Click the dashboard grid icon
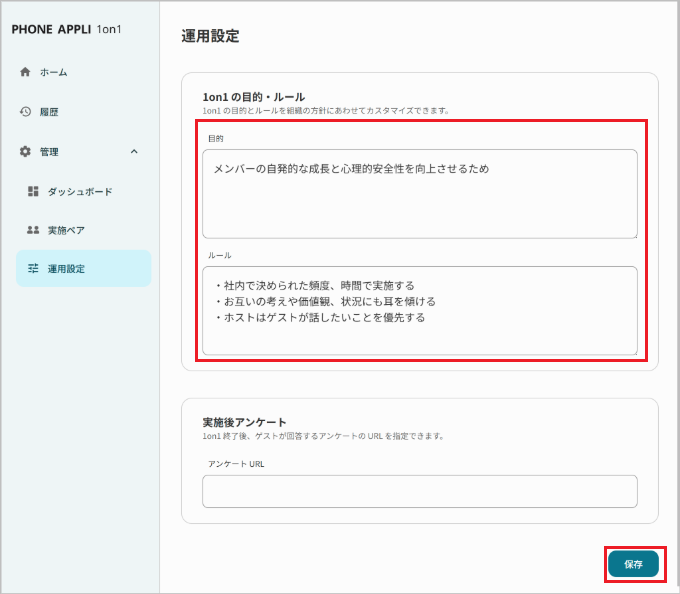680x594 pixels. [x=33, y=191]
